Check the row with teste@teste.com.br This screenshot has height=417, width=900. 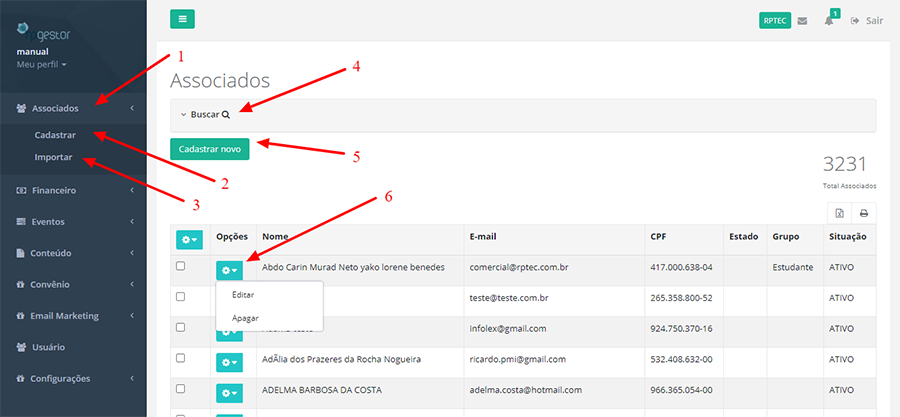(180, 297)
